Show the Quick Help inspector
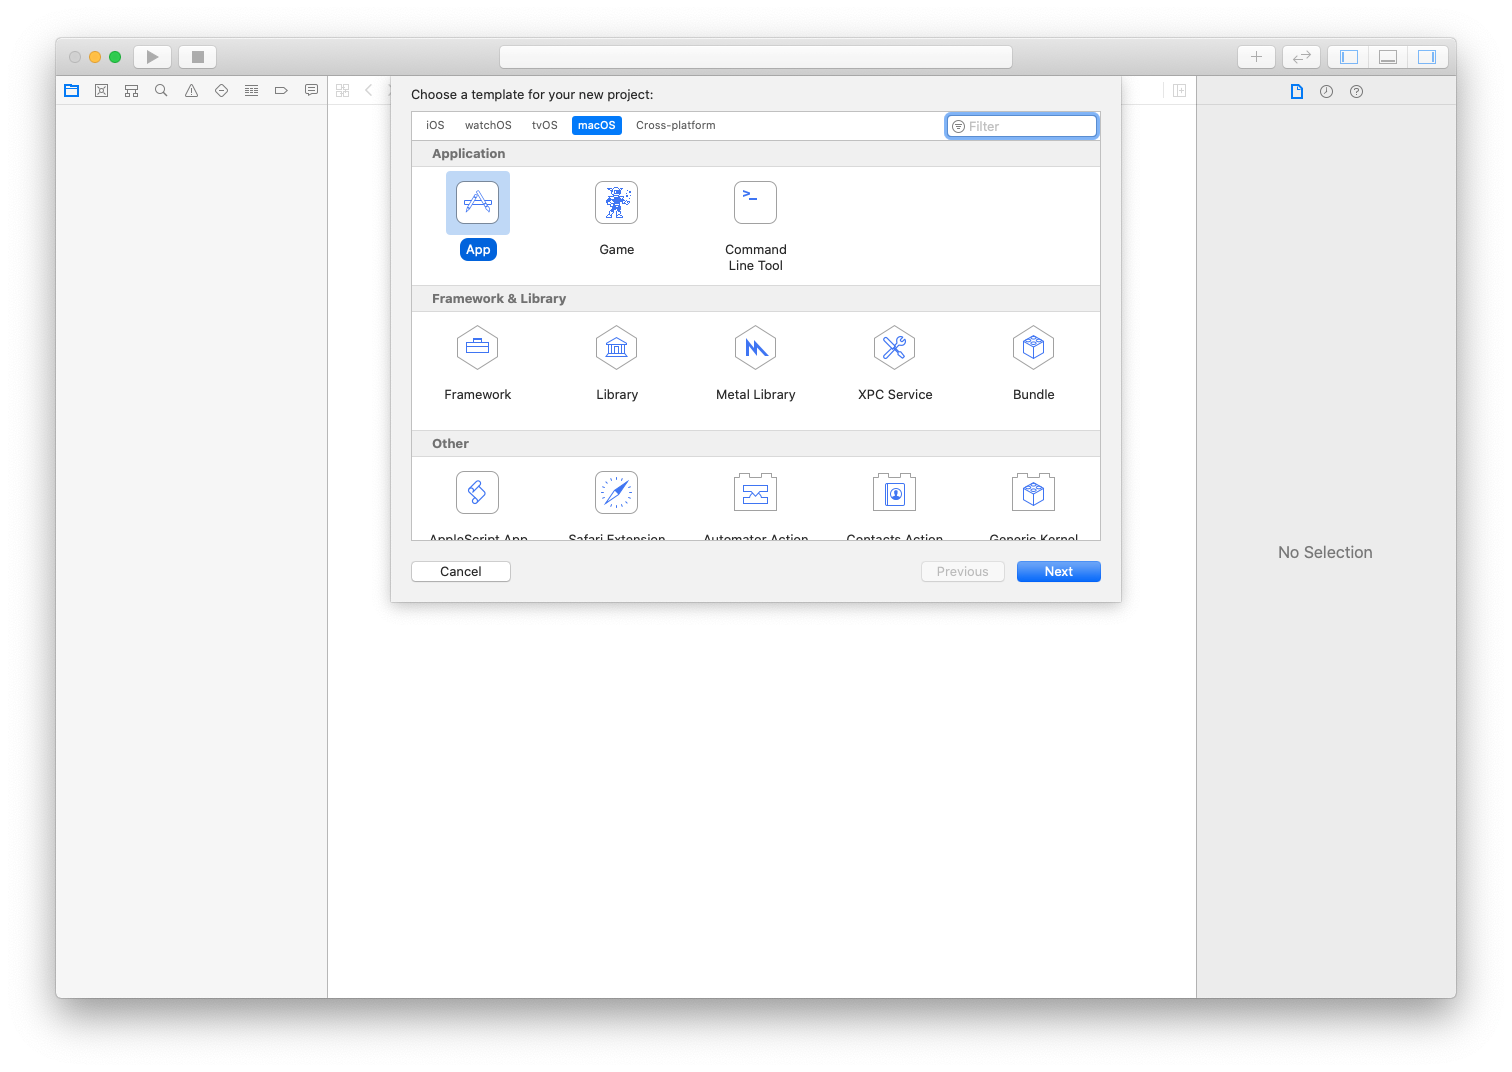The height and width of the screenshot is (1072, 1512). tap(1356, 92)
